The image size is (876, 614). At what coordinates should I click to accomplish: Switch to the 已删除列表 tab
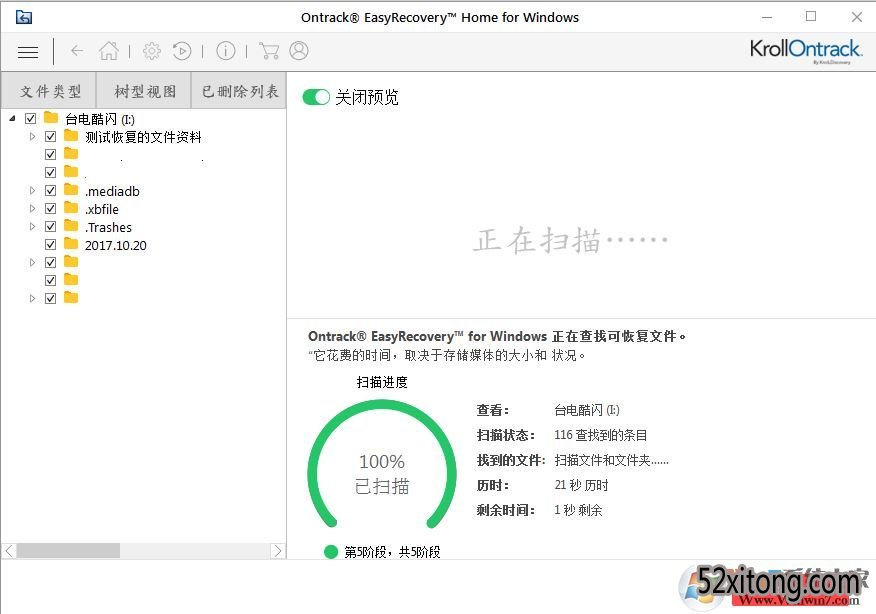(240, 91)
